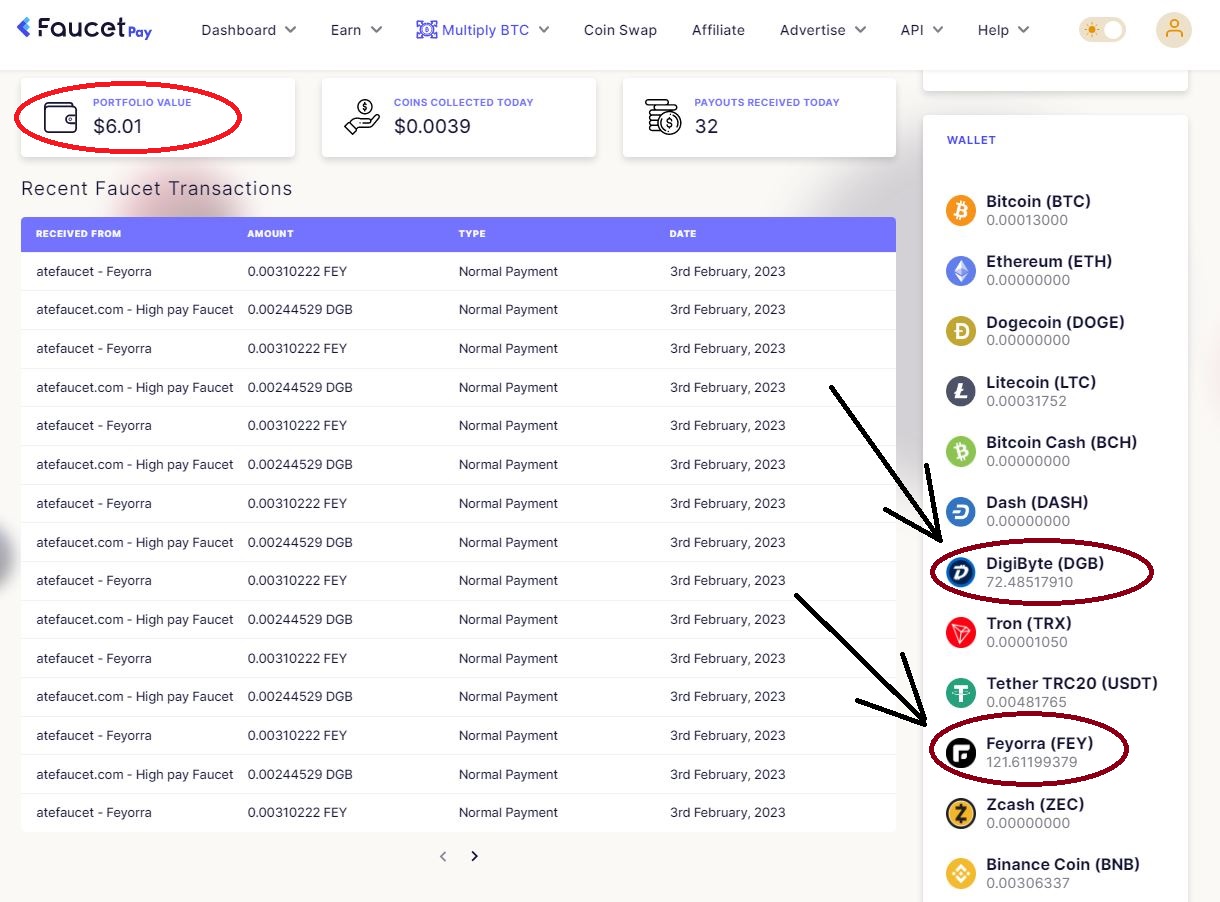
Task: Click the payouts received today coins icon
Action: click(x=663, y=117)
